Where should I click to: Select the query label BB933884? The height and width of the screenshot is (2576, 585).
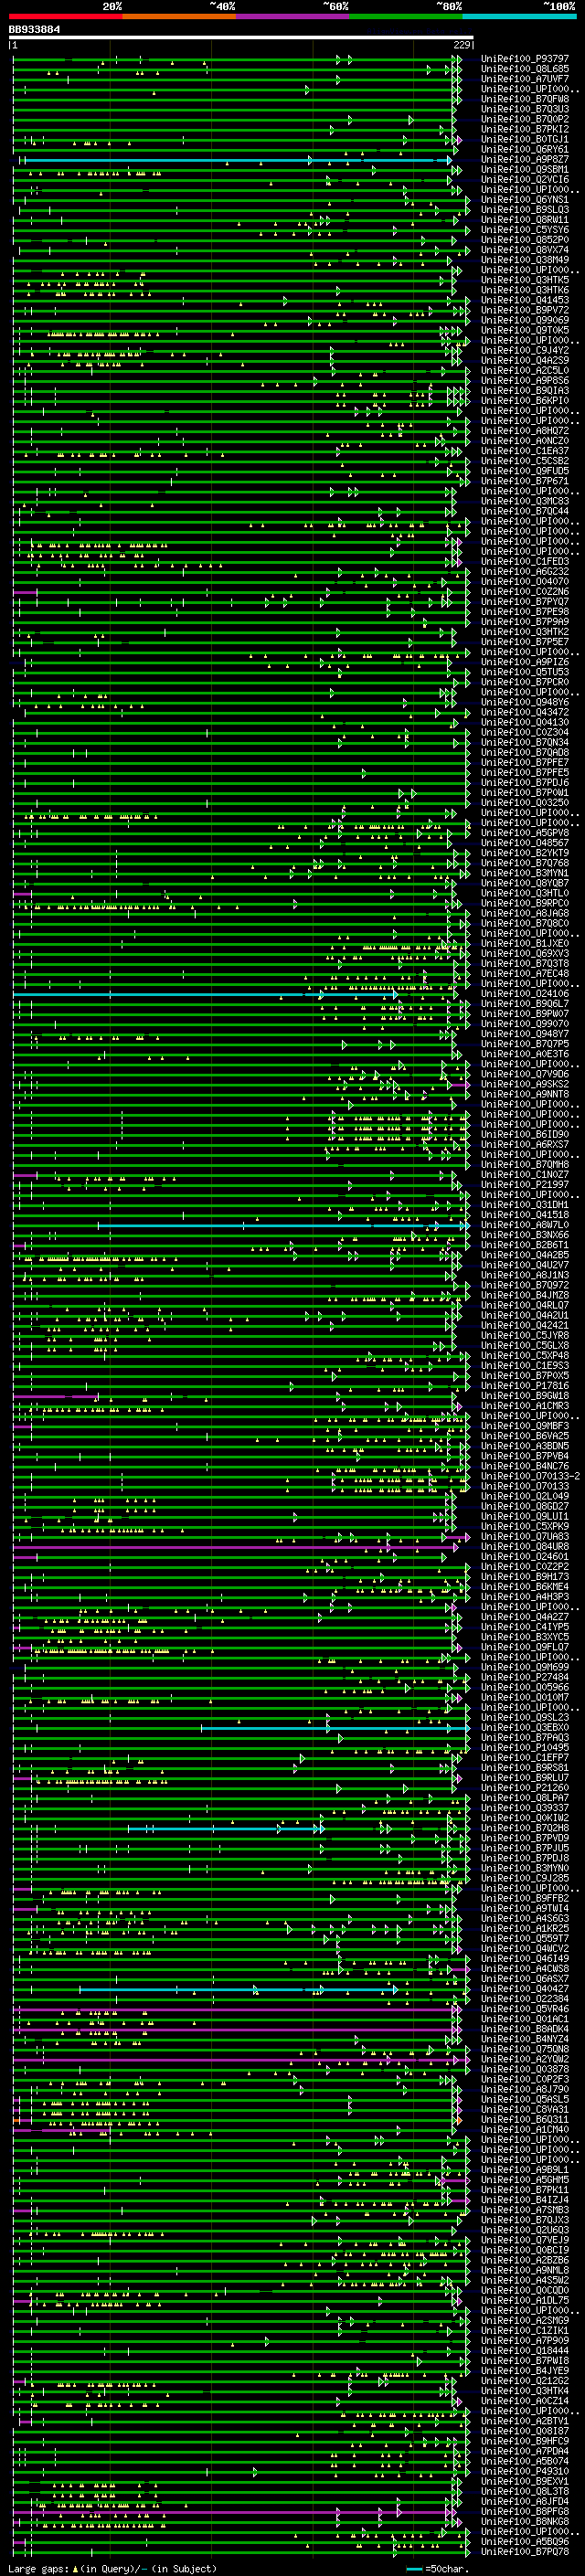pyautogui.click(x=35, y=30)
